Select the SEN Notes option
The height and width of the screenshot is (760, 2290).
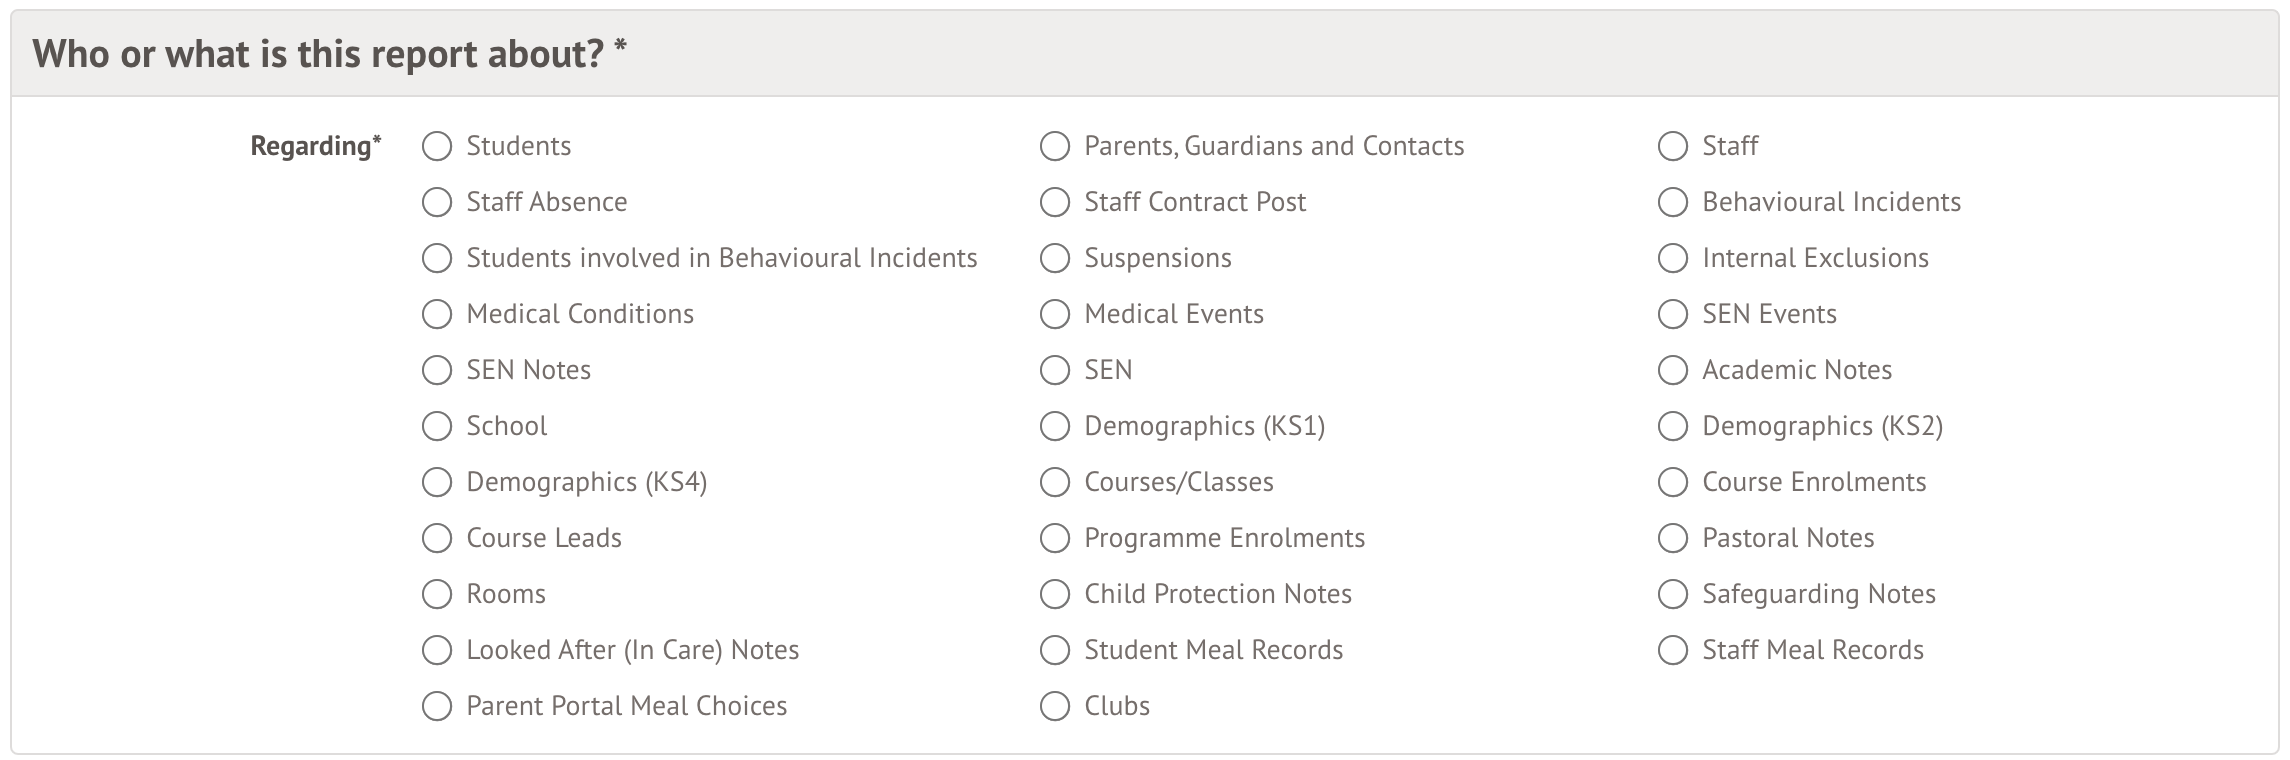(437, 371)
